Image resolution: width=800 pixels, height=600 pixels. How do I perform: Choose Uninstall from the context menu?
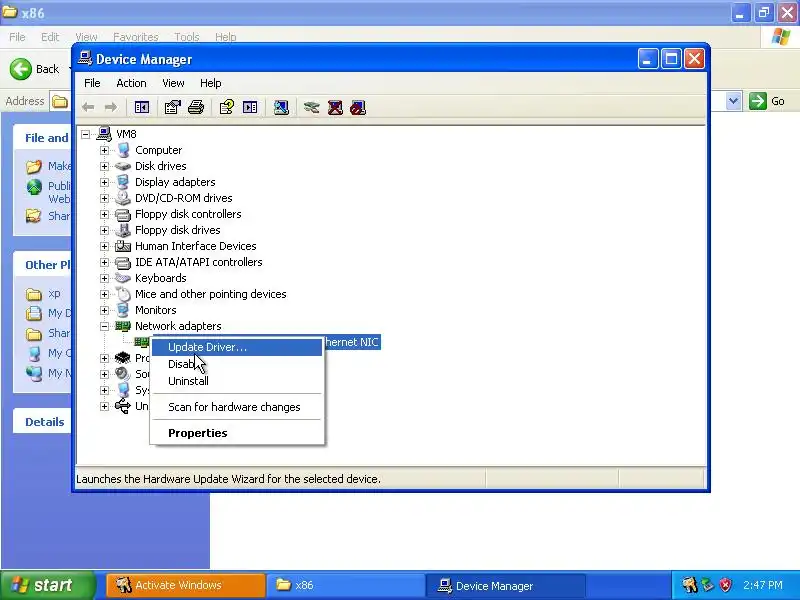237,381
